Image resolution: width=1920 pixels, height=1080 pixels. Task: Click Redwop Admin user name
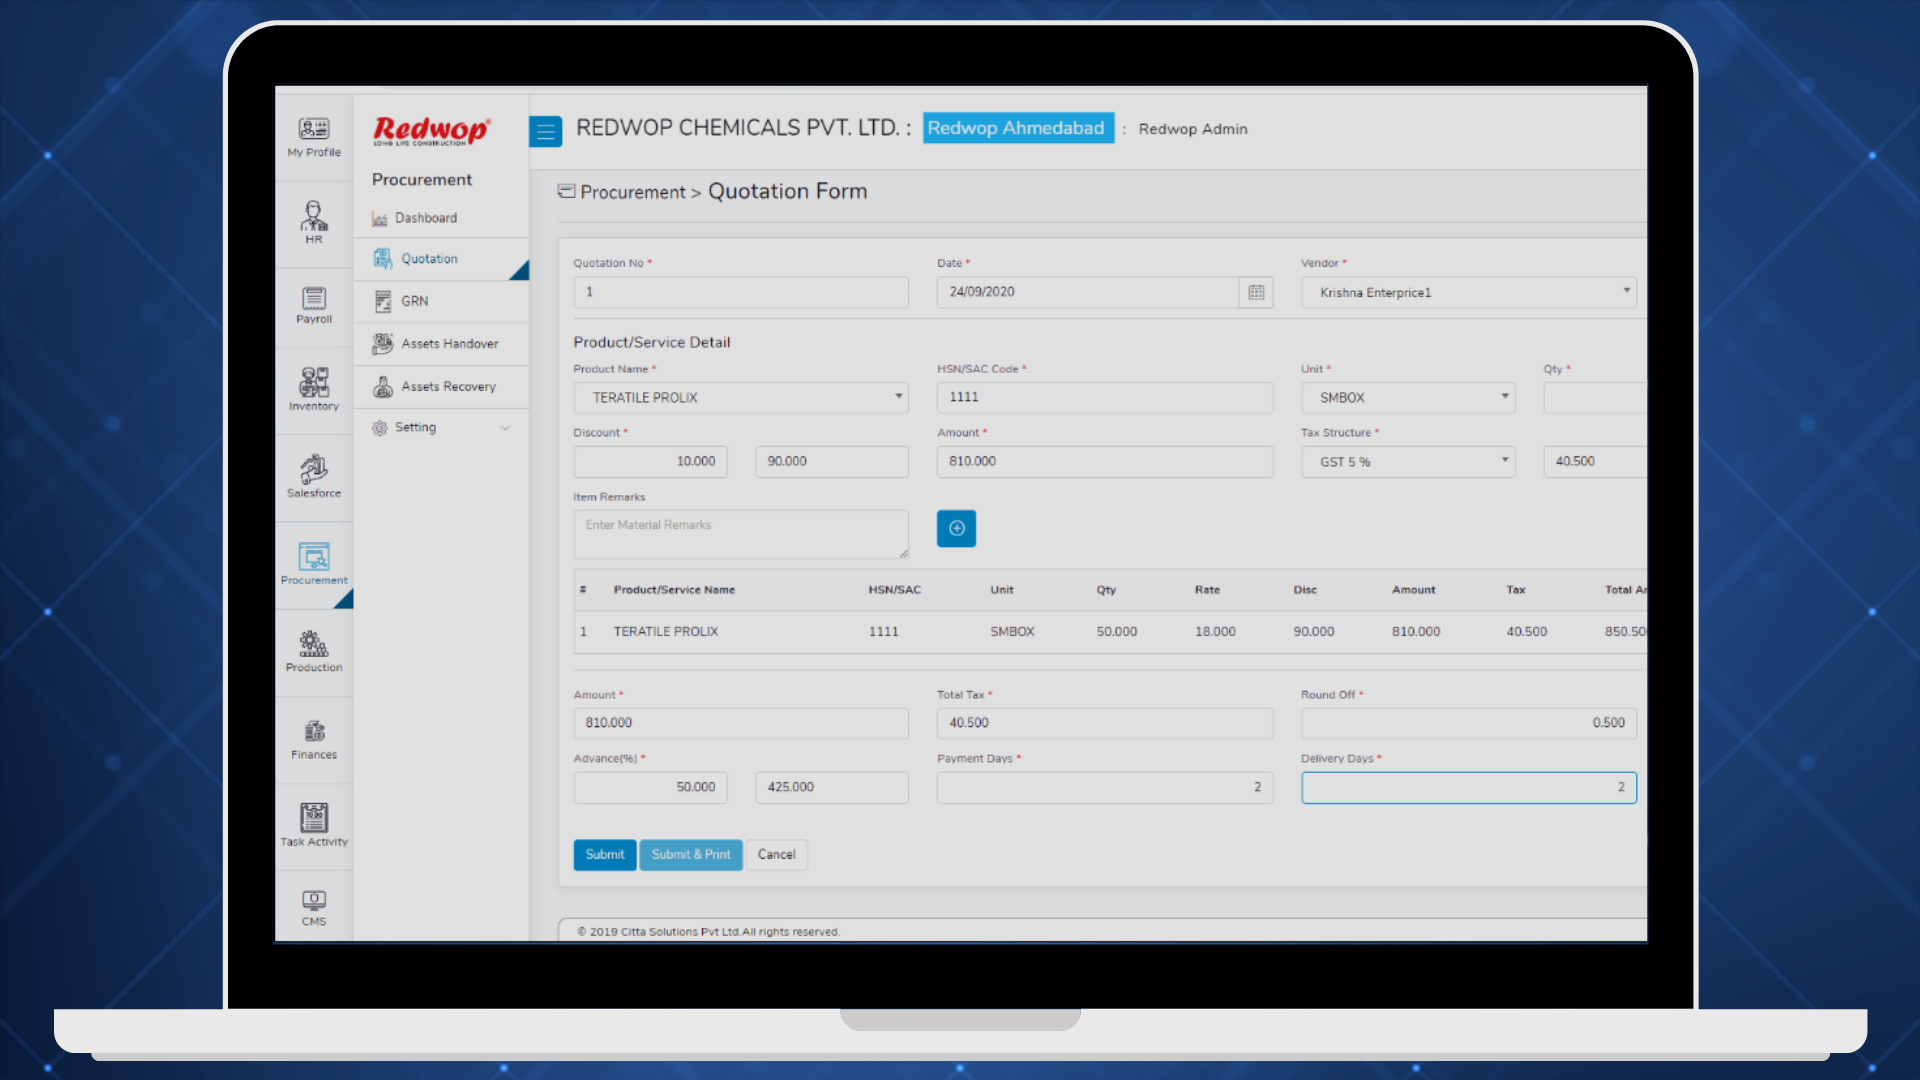[x=1193, y=129]
